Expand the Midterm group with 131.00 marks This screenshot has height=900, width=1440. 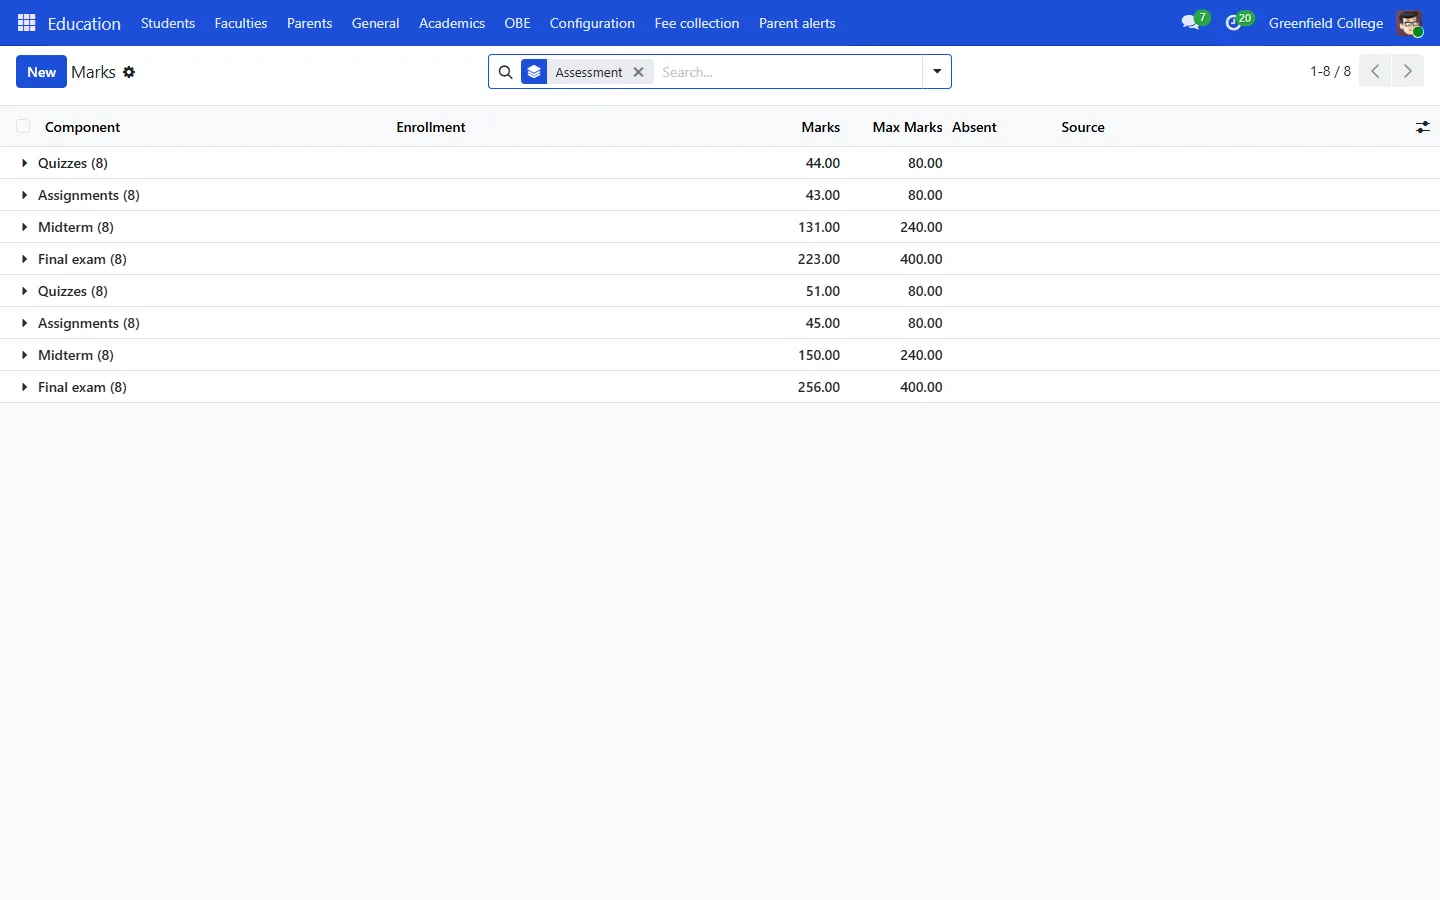[x=720, y=227]
